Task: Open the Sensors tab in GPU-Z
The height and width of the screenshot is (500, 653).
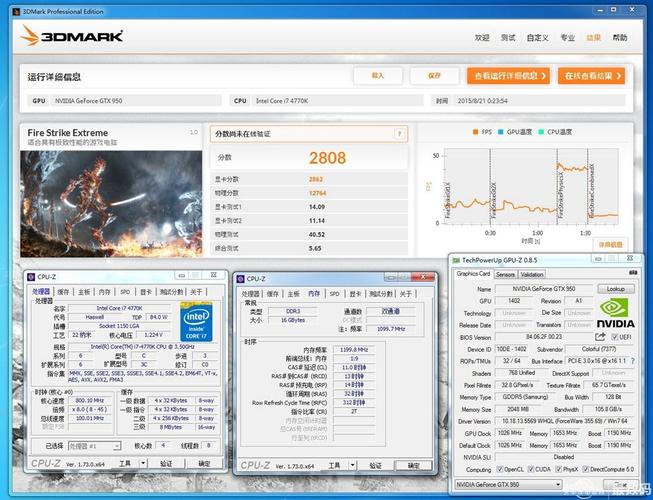Action: (506, 274)
